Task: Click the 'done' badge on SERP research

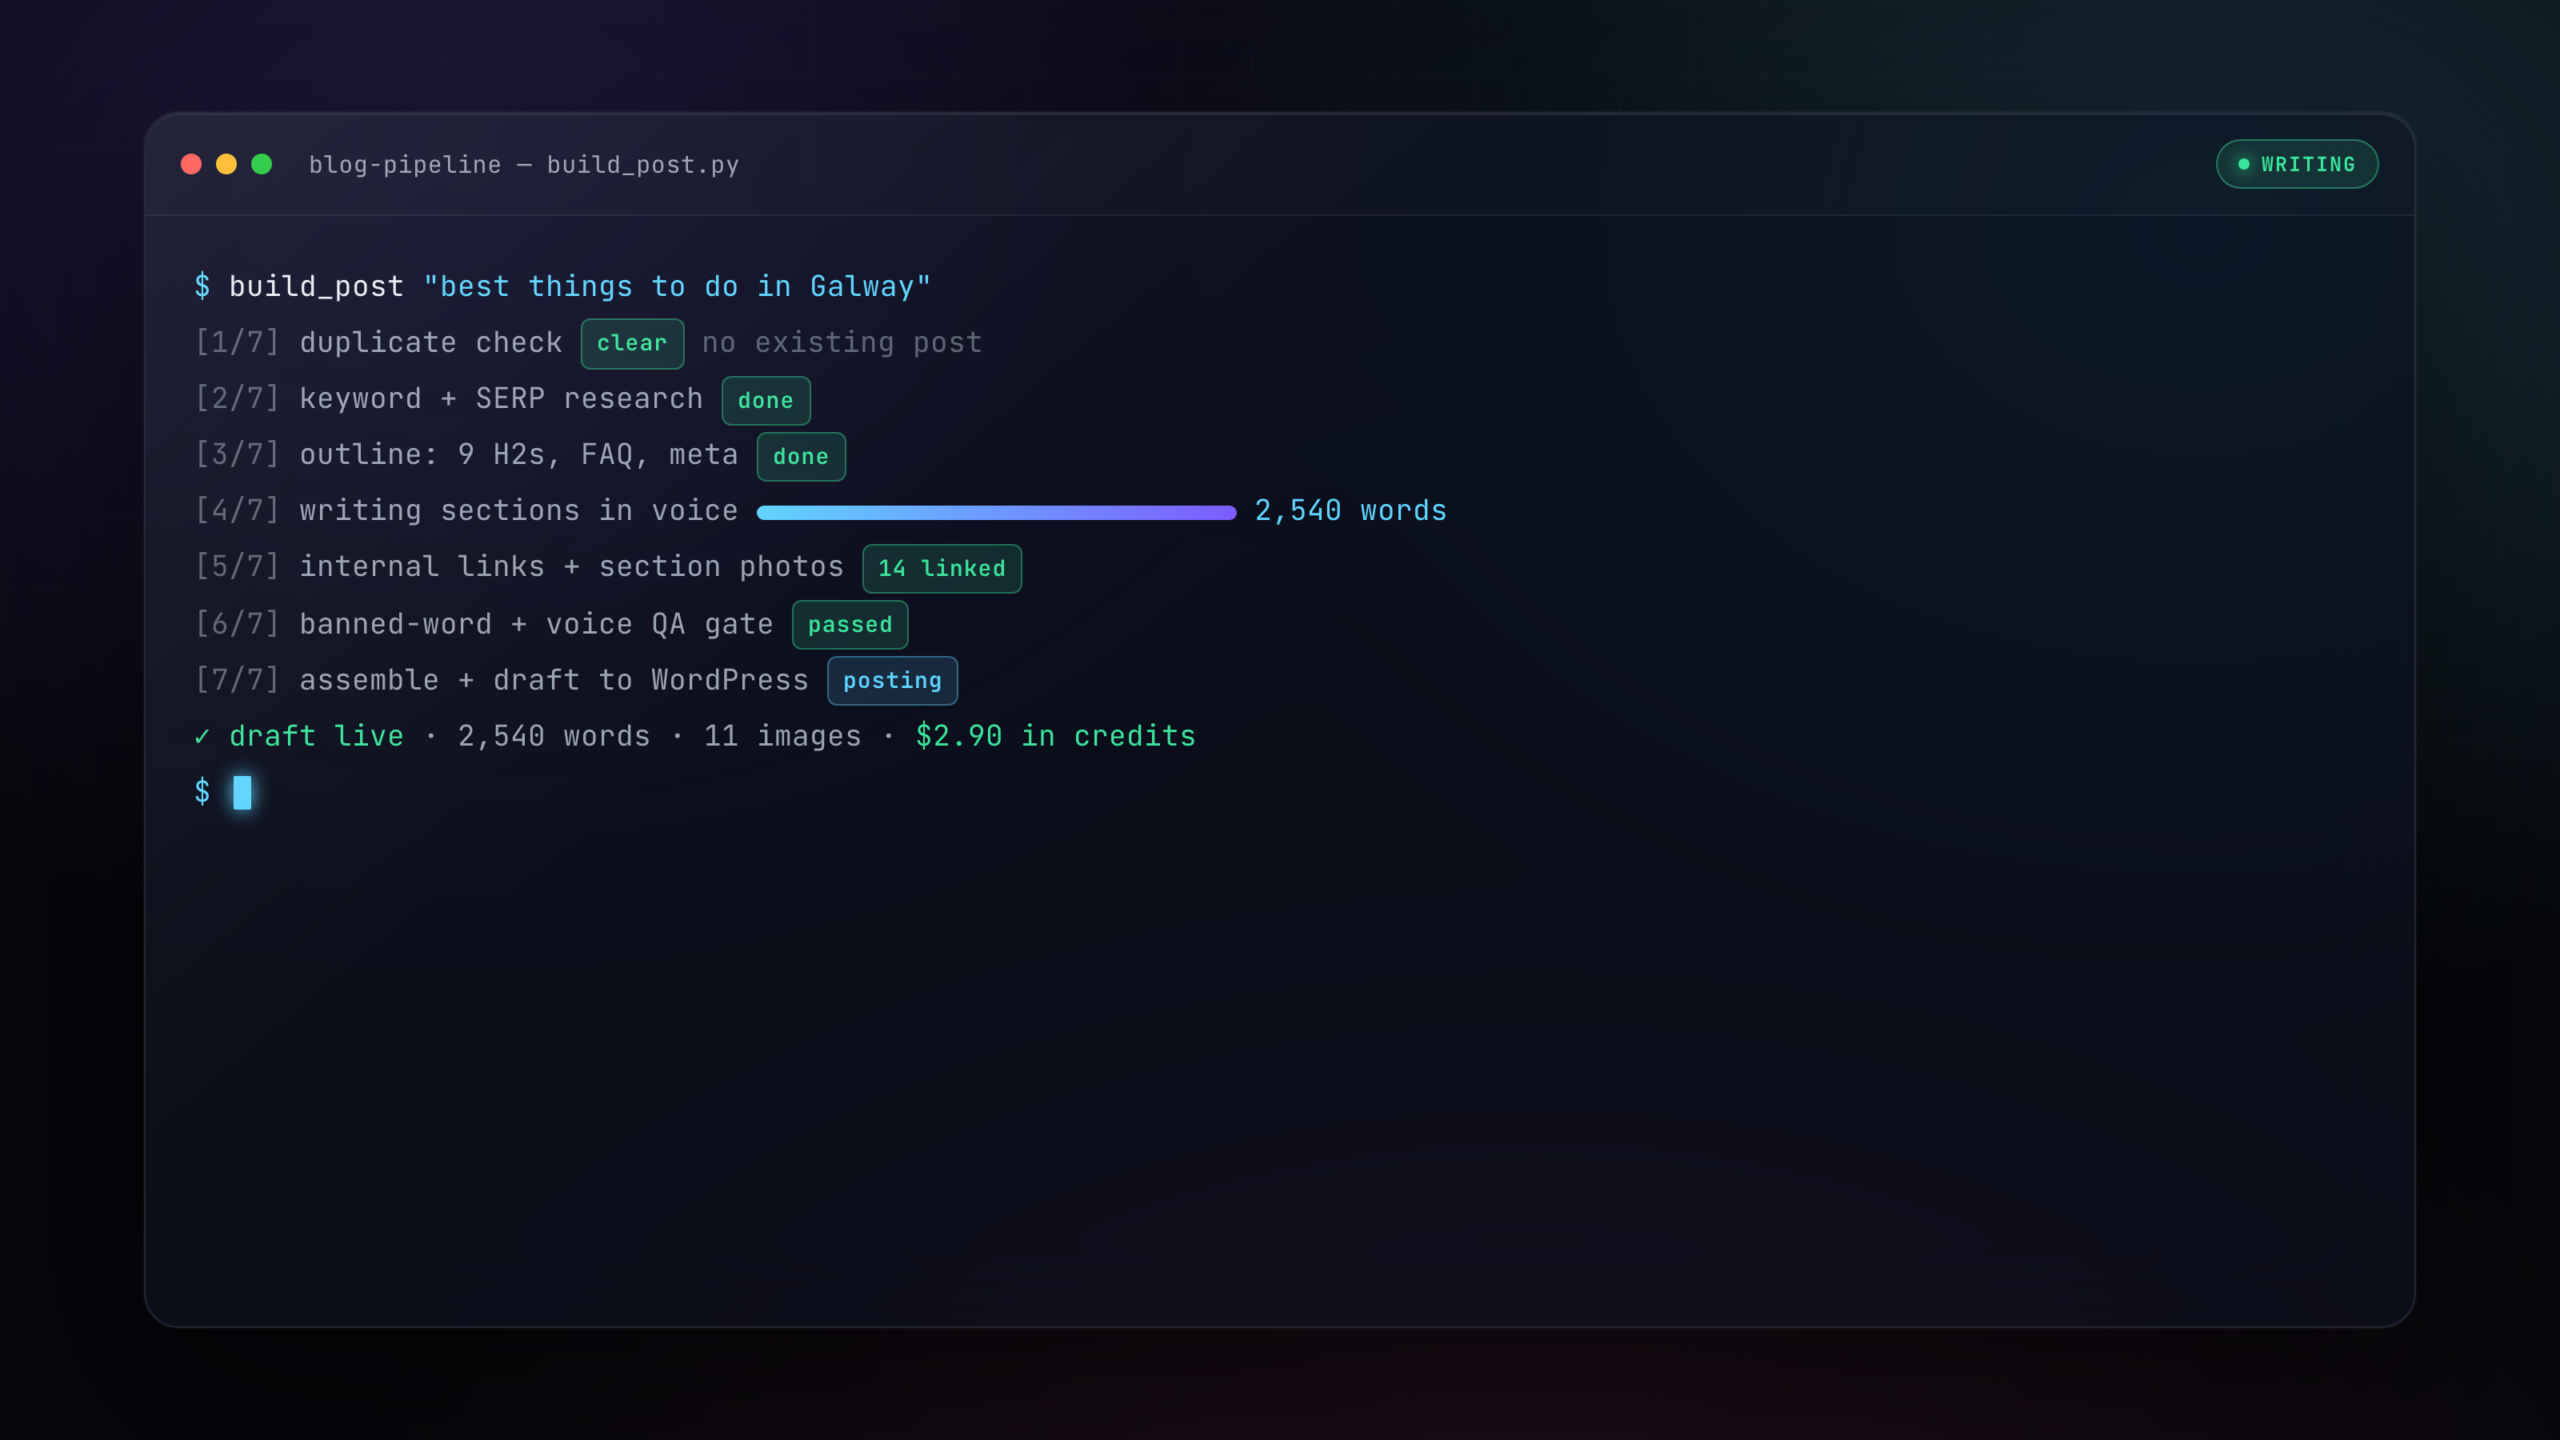Action: 766,400
